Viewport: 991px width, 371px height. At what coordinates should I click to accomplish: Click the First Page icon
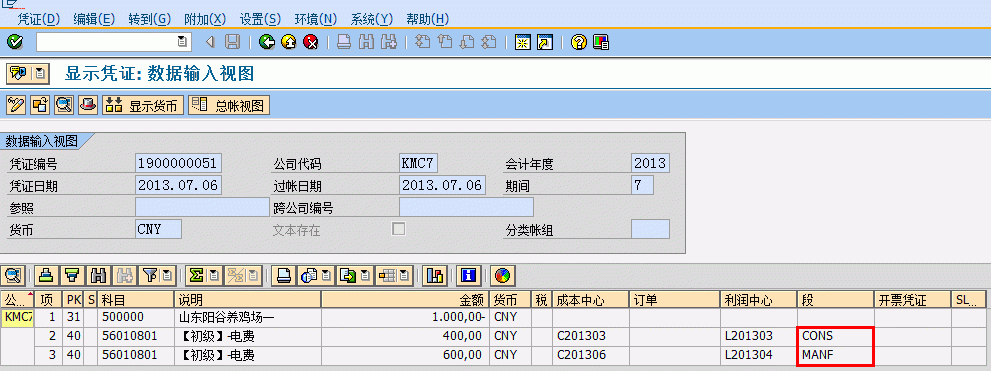[422, 42]
